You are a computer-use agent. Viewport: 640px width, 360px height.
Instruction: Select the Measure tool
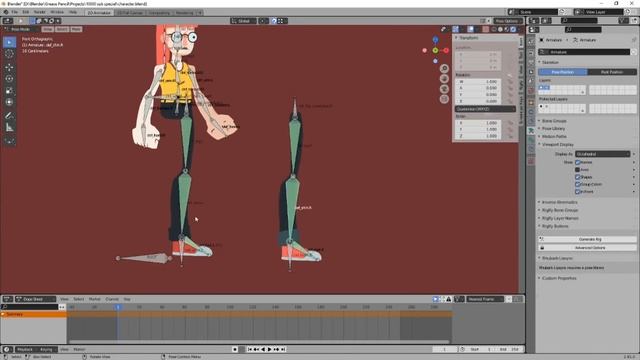pos(9,127)
